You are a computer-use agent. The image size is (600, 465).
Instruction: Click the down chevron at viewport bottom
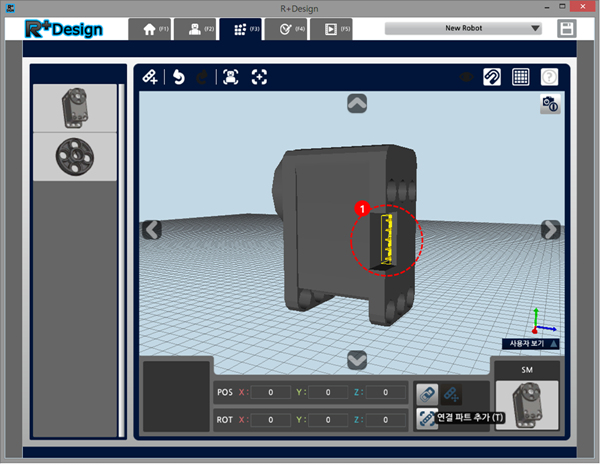[x=357, y=360]
